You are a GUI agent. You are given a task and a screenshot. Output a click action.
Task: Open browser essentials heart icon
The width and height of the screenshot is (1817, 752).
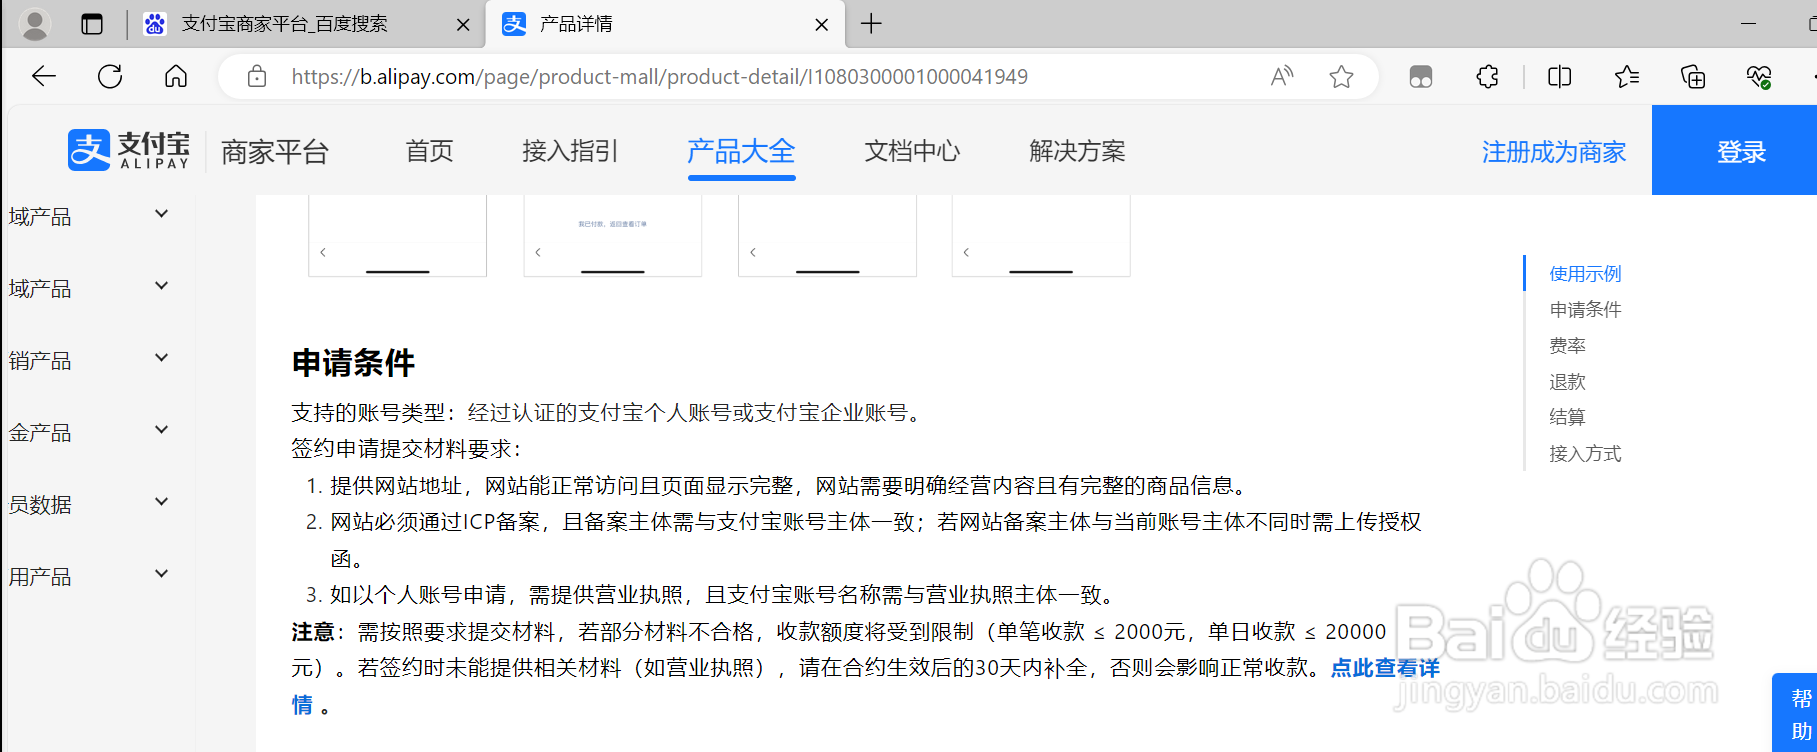pyautogui.click(x=1759, y=77)
